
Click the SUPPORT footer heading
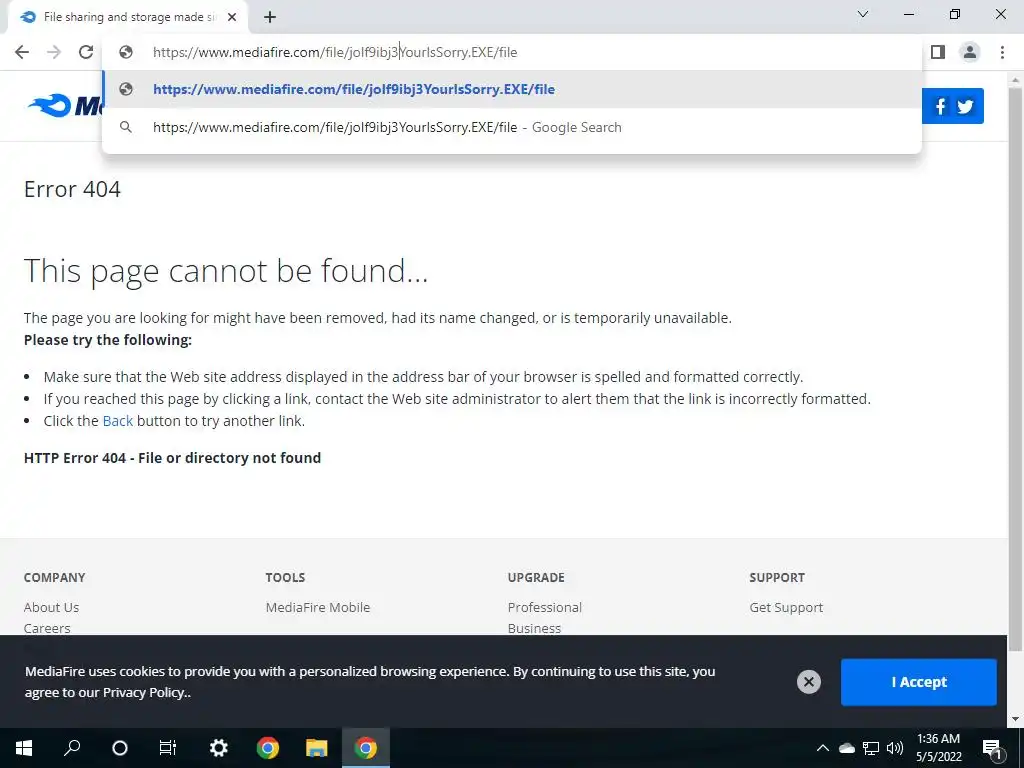pos(777,577)
